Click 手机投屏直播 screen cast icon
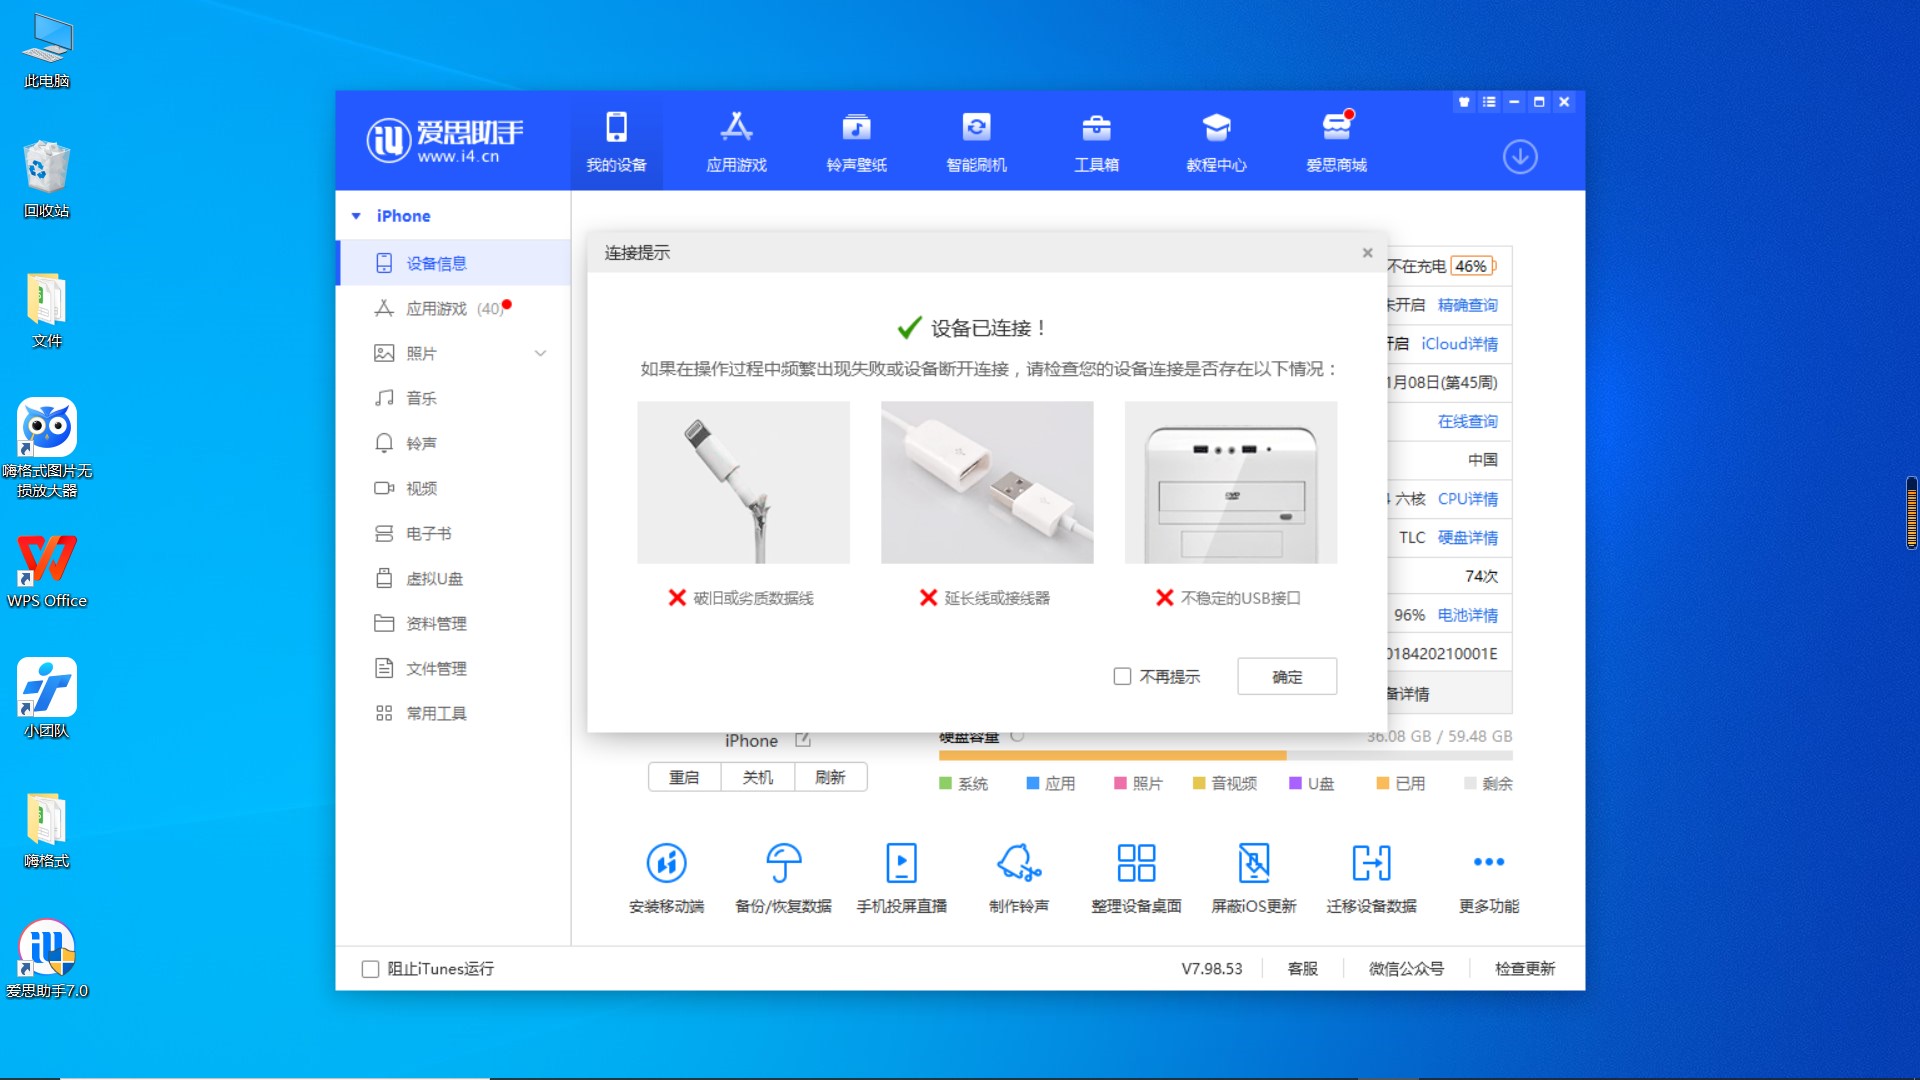 point(901,863)
